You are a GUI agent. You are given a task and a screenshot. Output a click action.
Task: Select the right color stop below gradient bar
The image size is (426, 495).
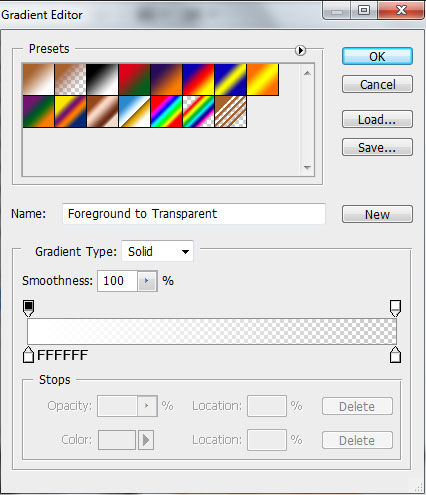(x=395, y=354)
